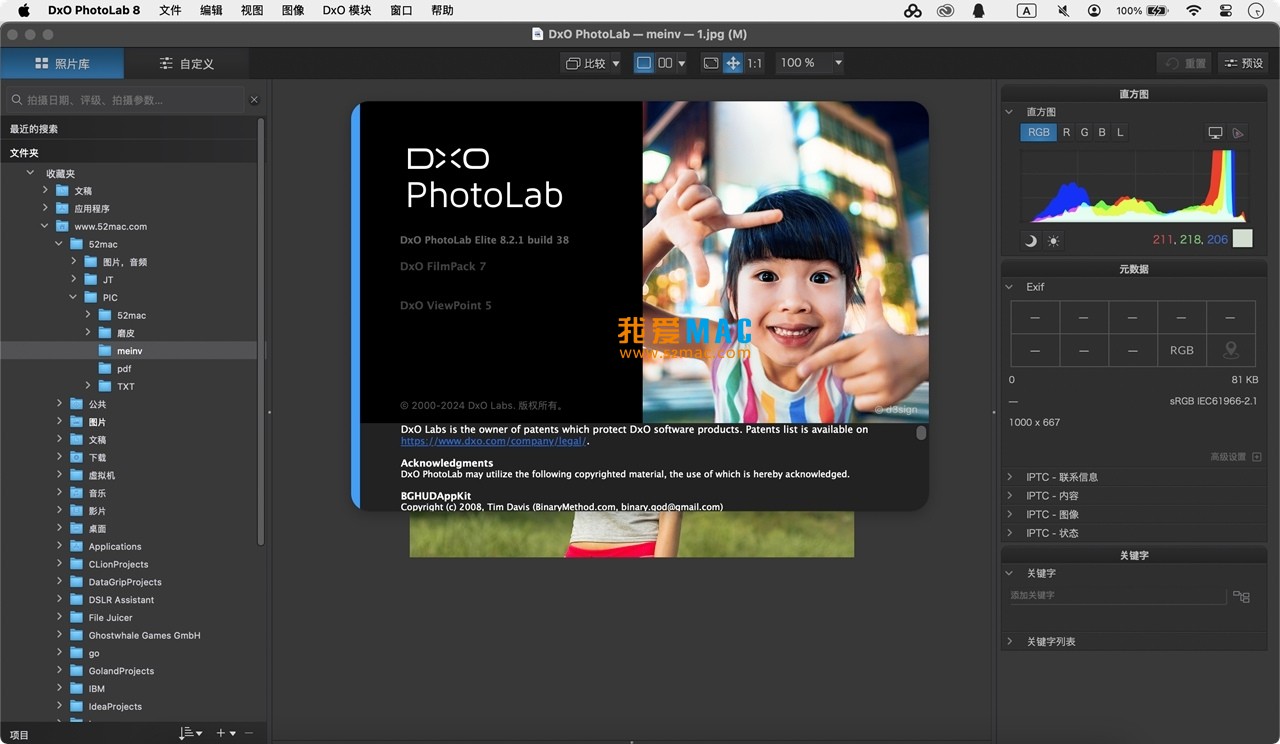Expand the 关键字列表 section

tap(1010, 641)
